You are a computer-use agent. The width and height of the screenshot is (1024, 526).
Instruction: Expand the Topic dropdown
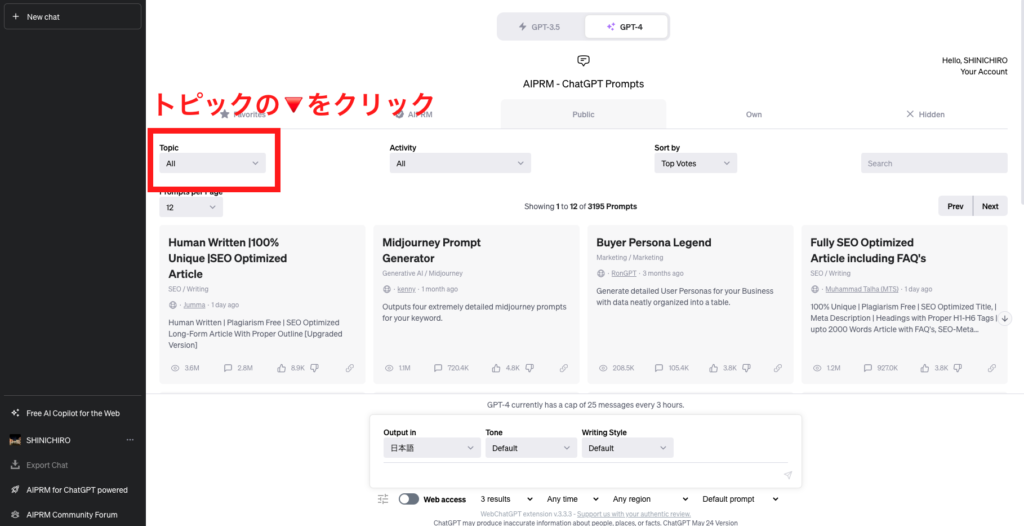[x=212, y=163]
